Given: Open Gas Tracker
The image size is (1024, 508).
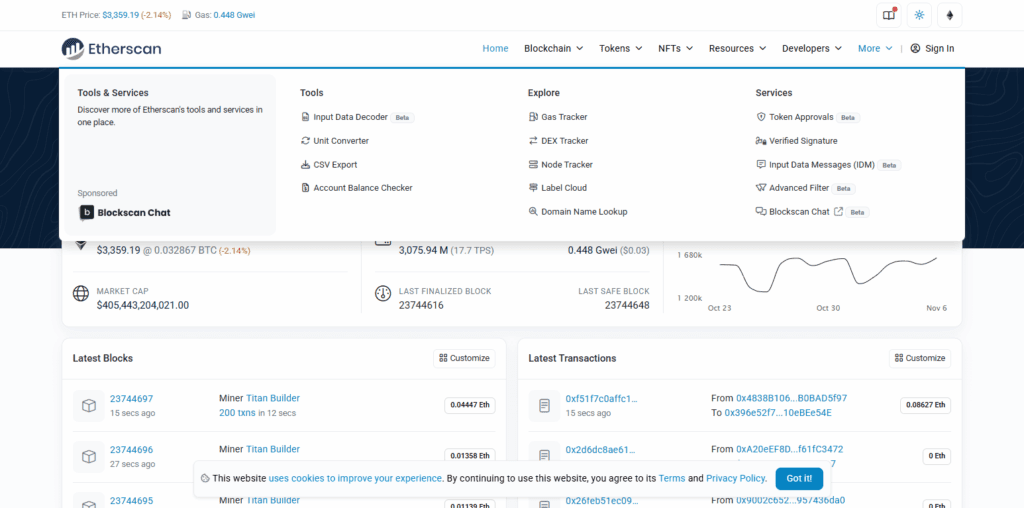Looking at the screenshot, I should [x=564, y=117].
